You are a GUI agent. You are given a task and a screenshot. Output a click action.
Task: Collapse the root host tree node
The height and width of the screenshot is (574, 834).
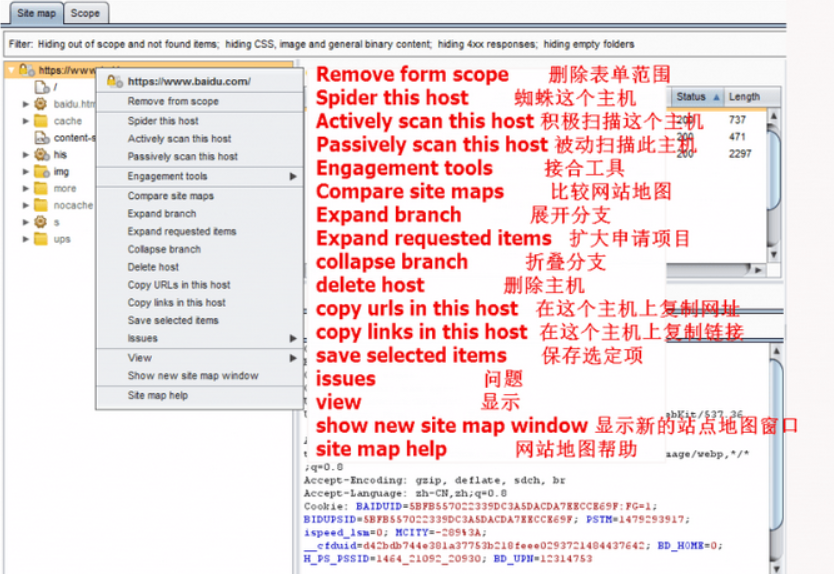(x=11, y=70)
